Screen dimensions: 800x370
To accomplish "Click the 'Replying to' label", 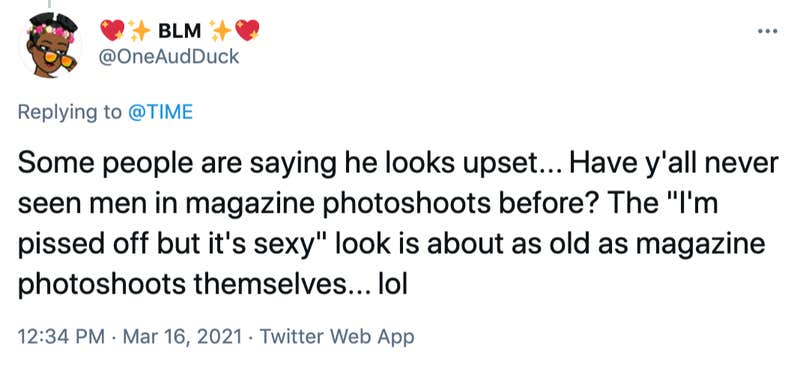I will pos(70,112).
